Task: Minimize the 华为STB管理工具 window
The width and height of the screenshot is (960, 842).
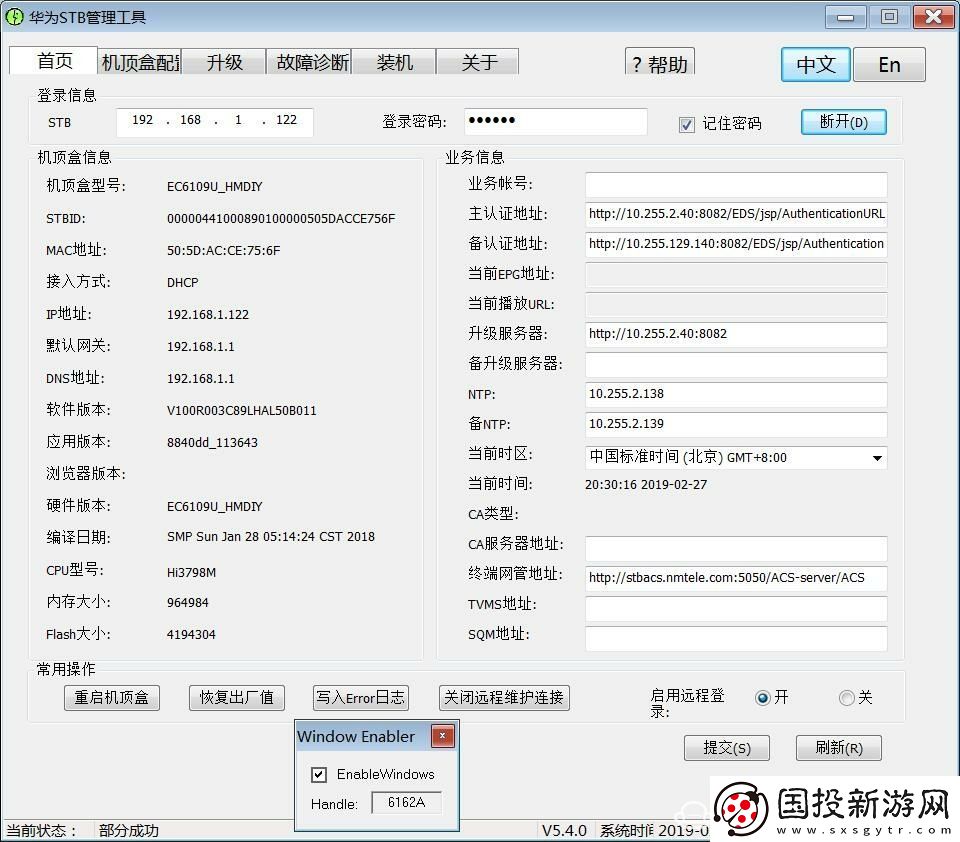Action: point(846,17)
